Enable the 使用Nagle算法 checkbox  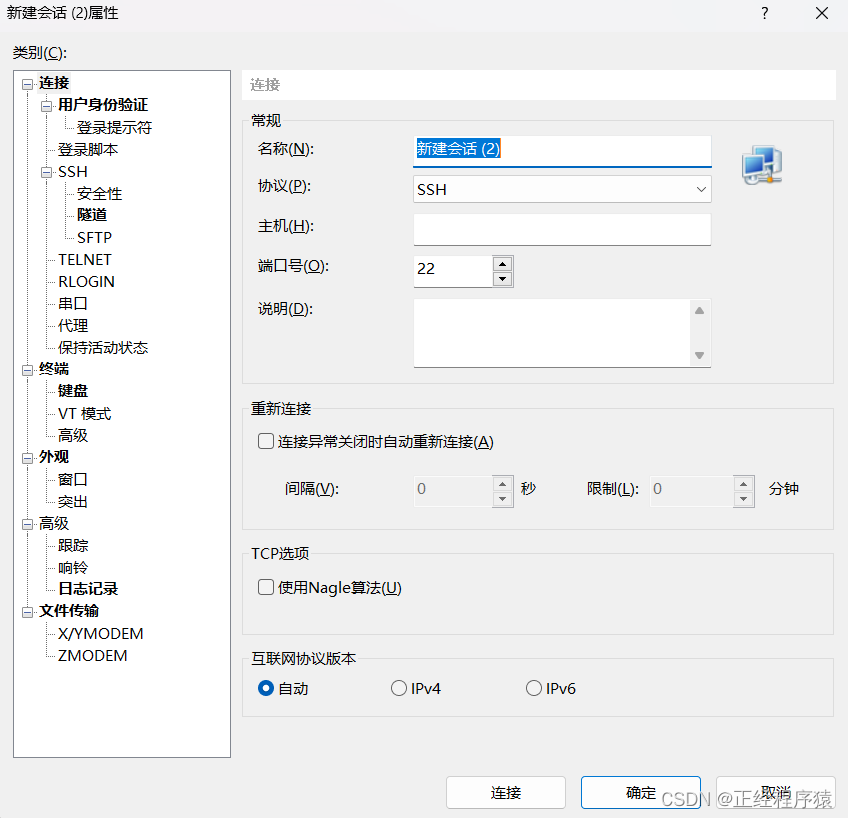pos(266,587)
